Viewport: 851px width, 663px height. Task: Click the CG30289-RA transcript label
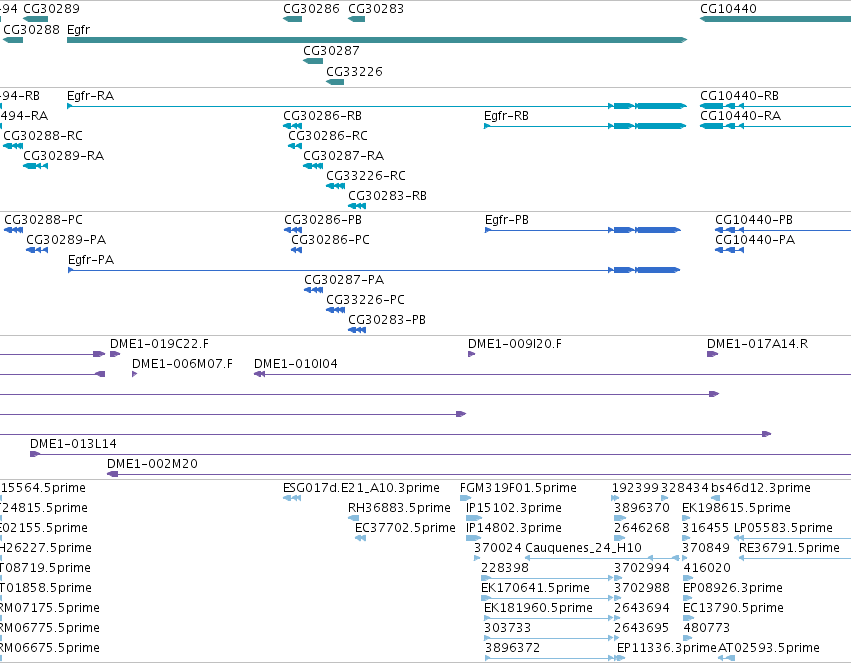(63, 156)
